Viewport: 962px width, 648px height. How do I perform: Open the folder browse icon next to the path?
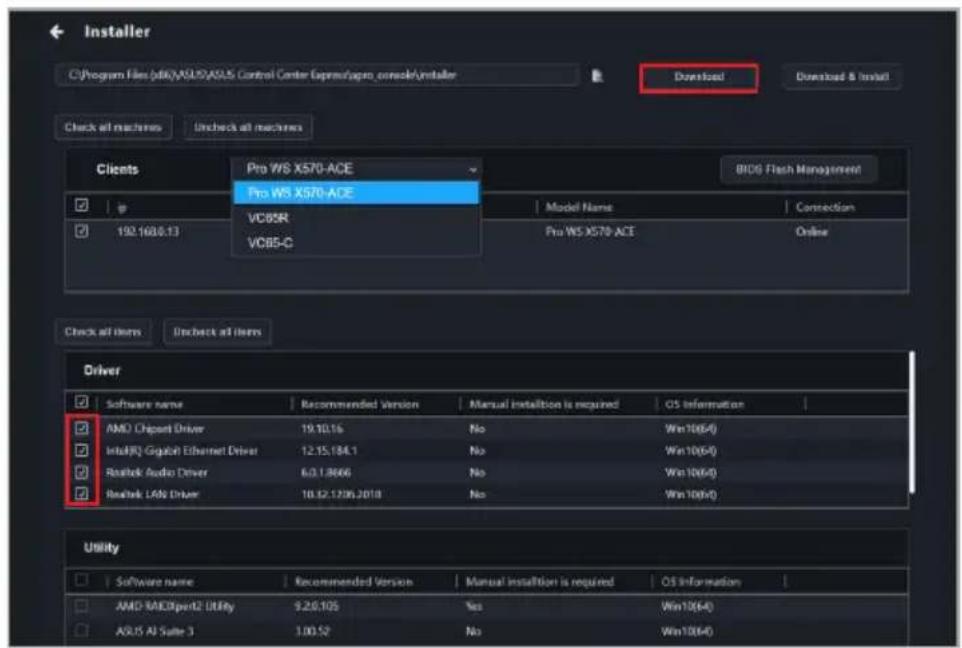[x=597, y=76]
